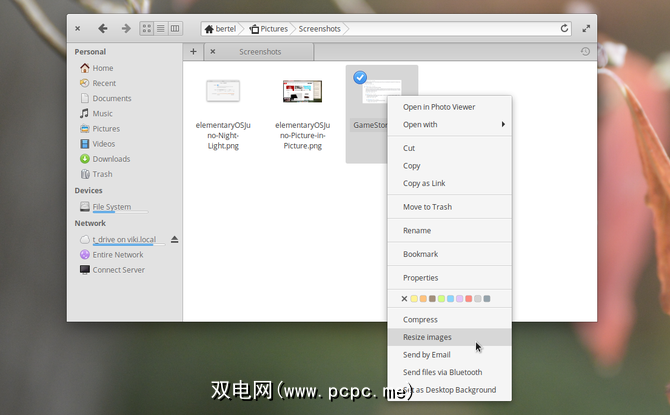The width and height of the screenshot is (670, 415).
Task: Collapse the Devices section header
Action: pyautogui.click(x=88, y=191)
